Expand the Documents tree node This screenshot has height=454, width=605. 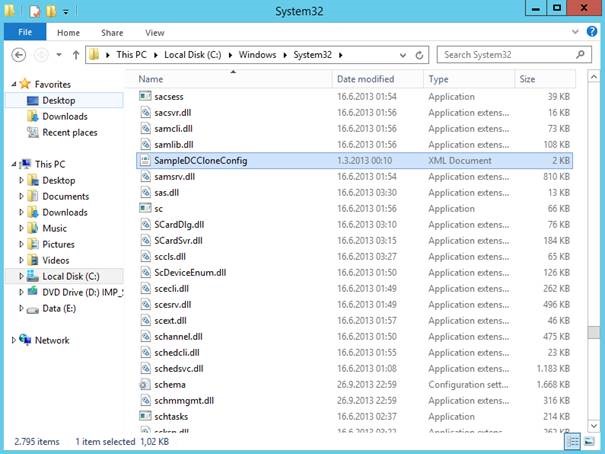point(21,196)
